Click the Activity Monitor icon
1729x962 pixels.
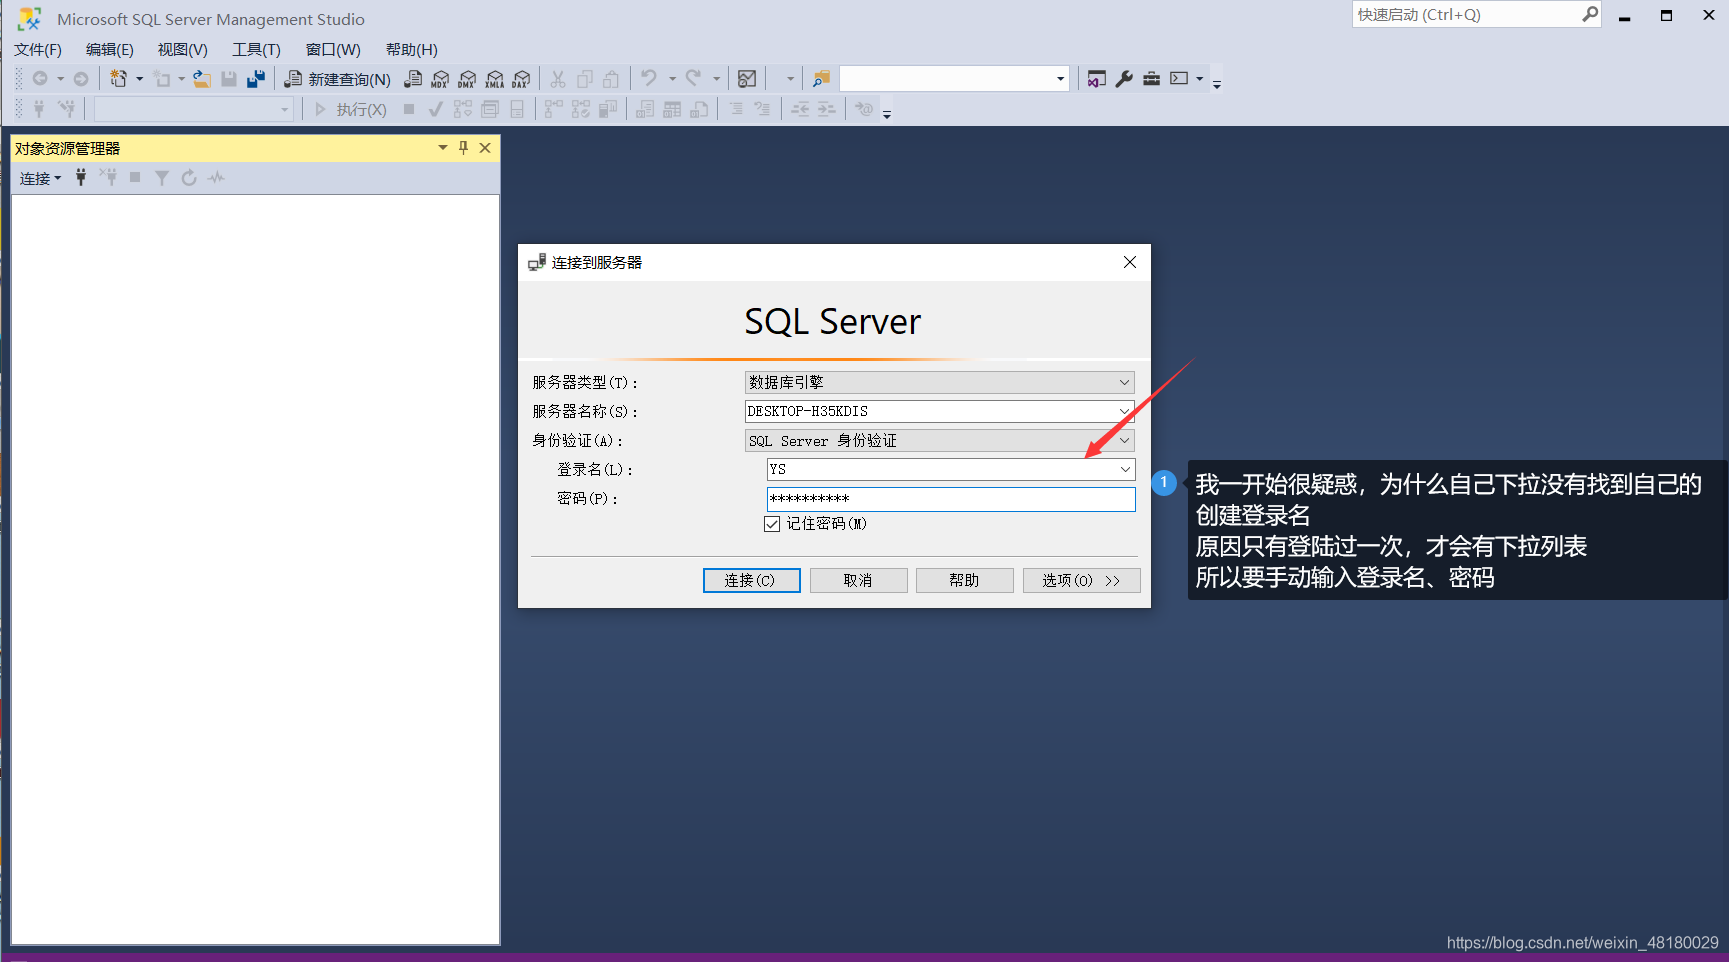[x=747, y=79]
